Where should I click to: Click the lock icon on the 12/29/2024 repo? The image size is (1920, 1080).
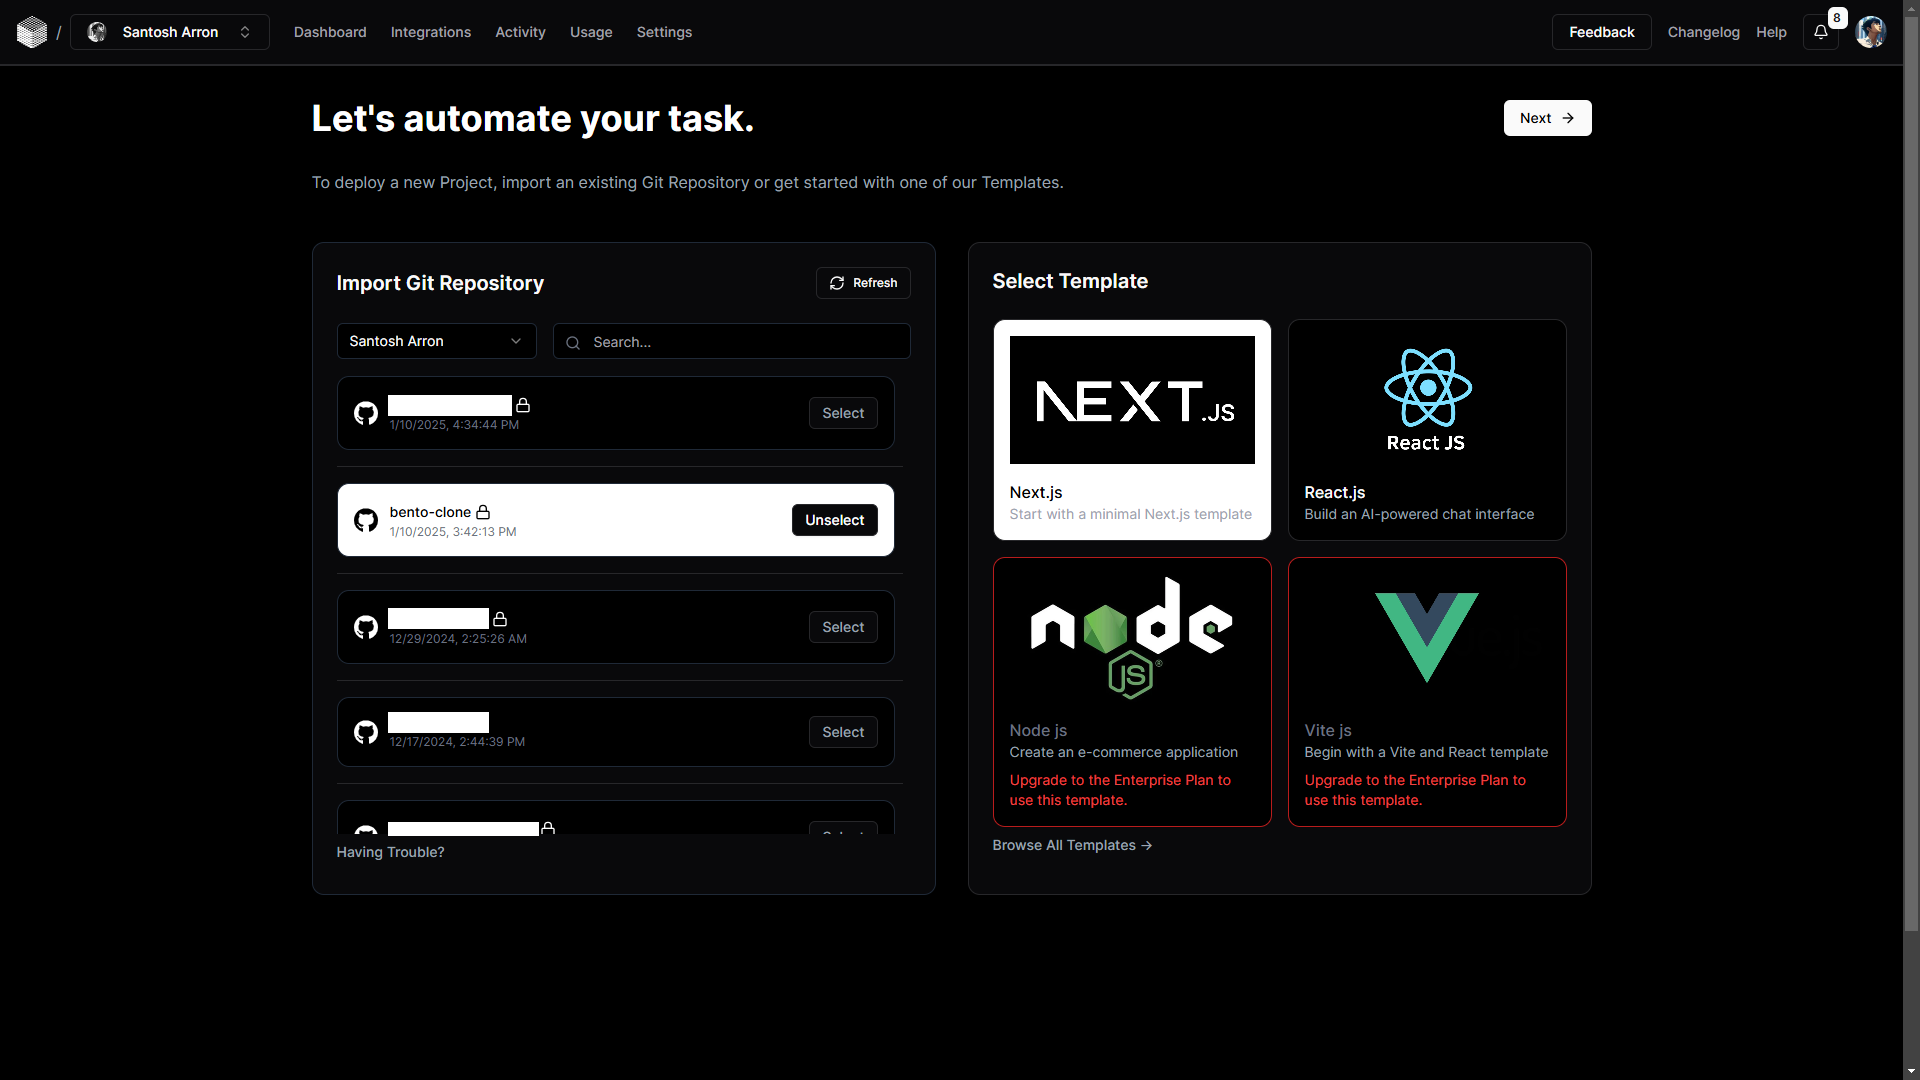tap(500, 619)
